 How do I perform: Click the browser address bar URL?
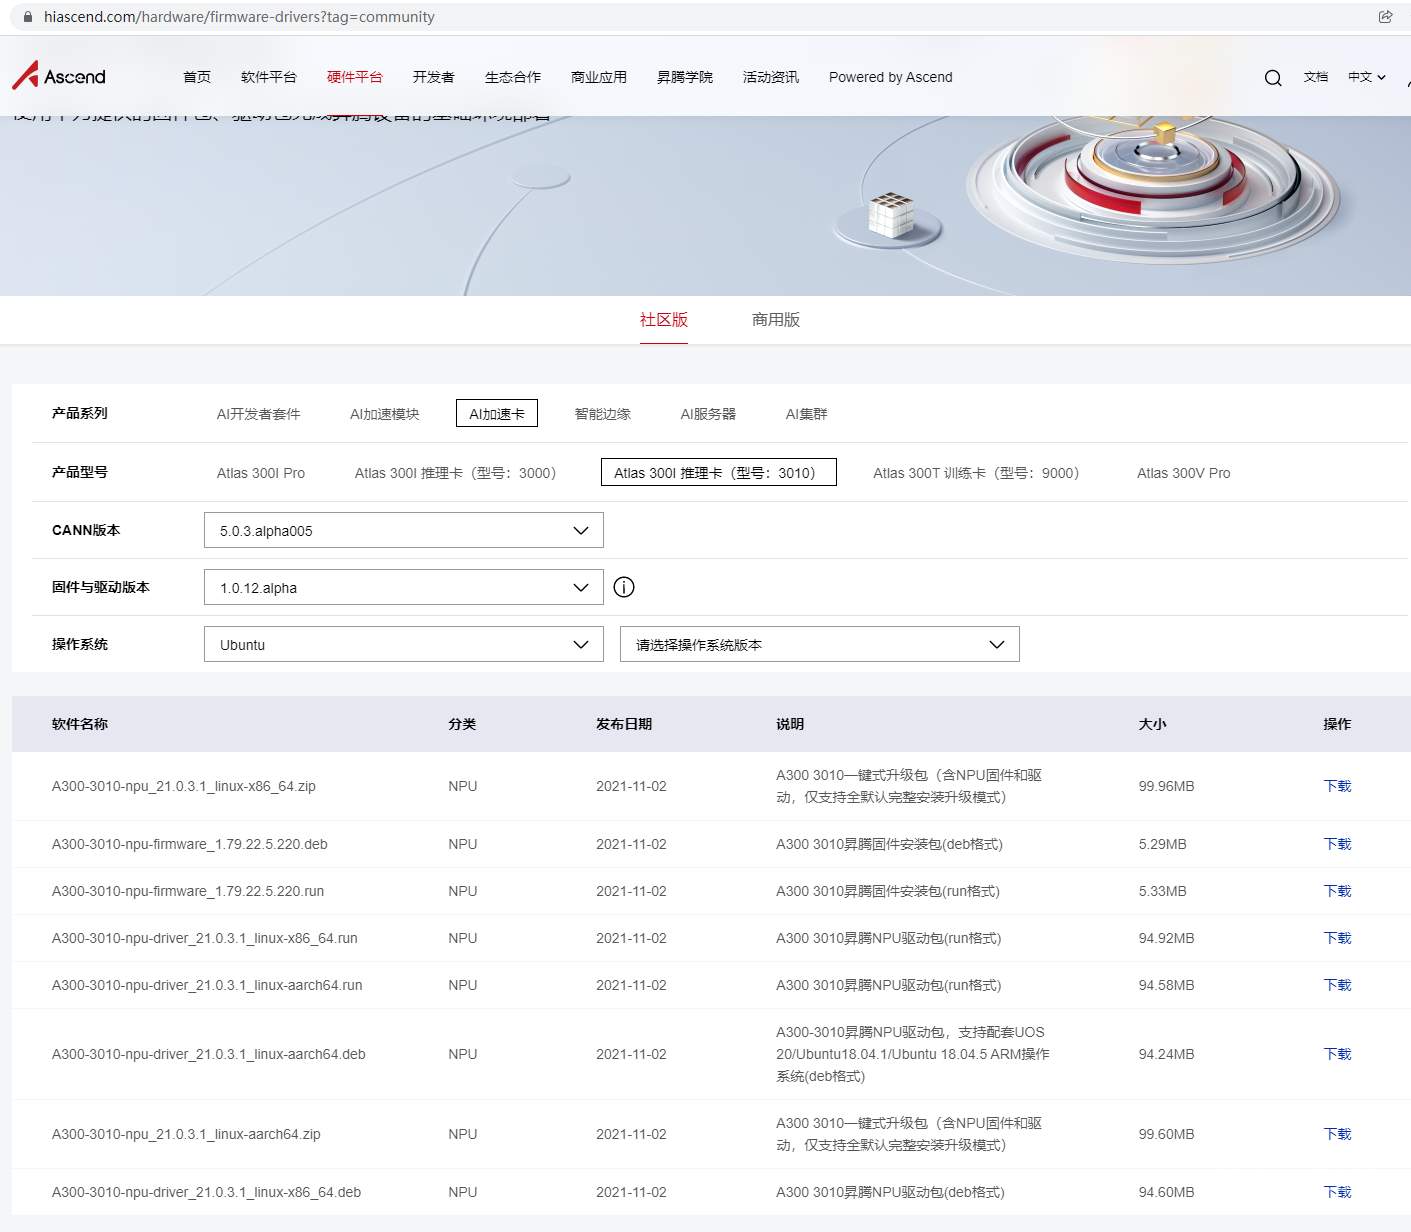pyautogui.click(x=239, y=17)
